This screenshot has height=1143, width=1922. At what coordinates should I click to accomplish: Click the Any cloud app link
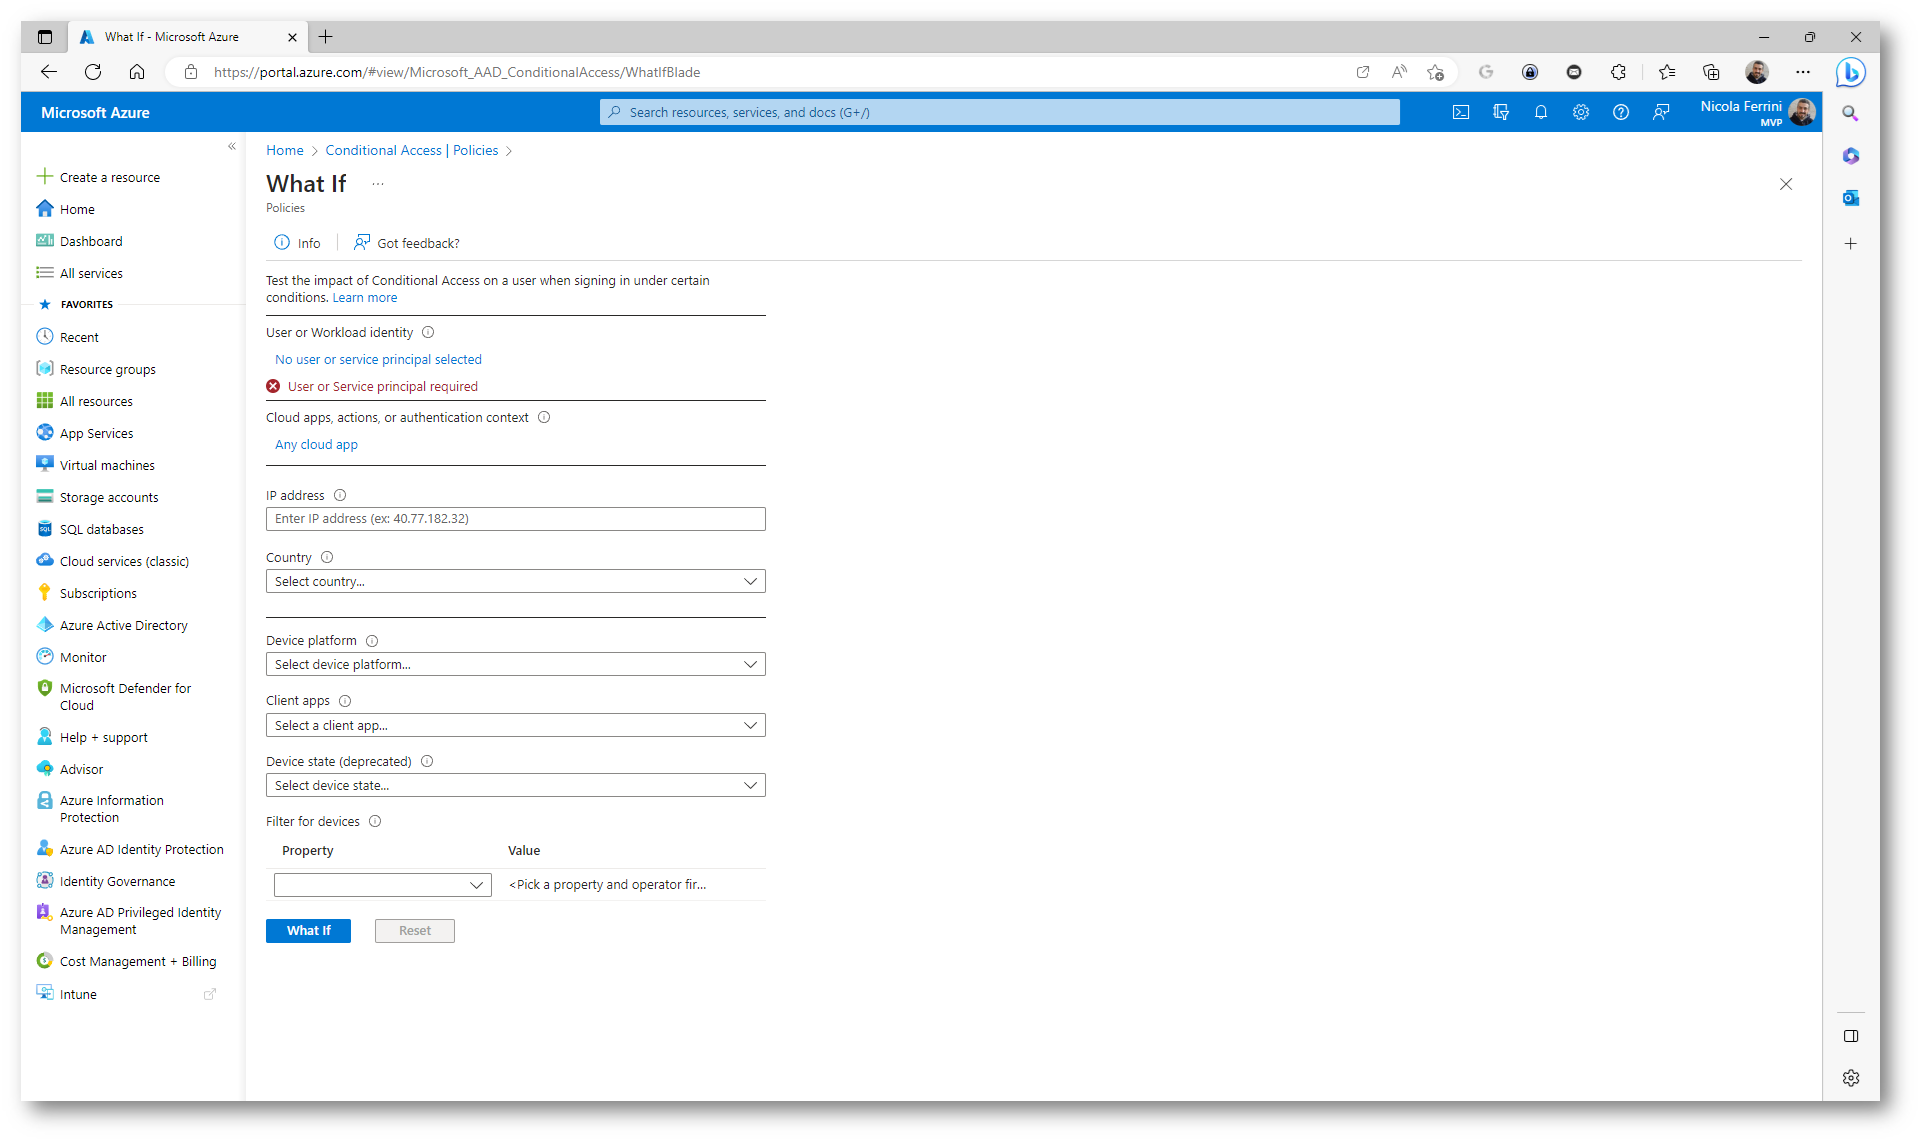316,445
